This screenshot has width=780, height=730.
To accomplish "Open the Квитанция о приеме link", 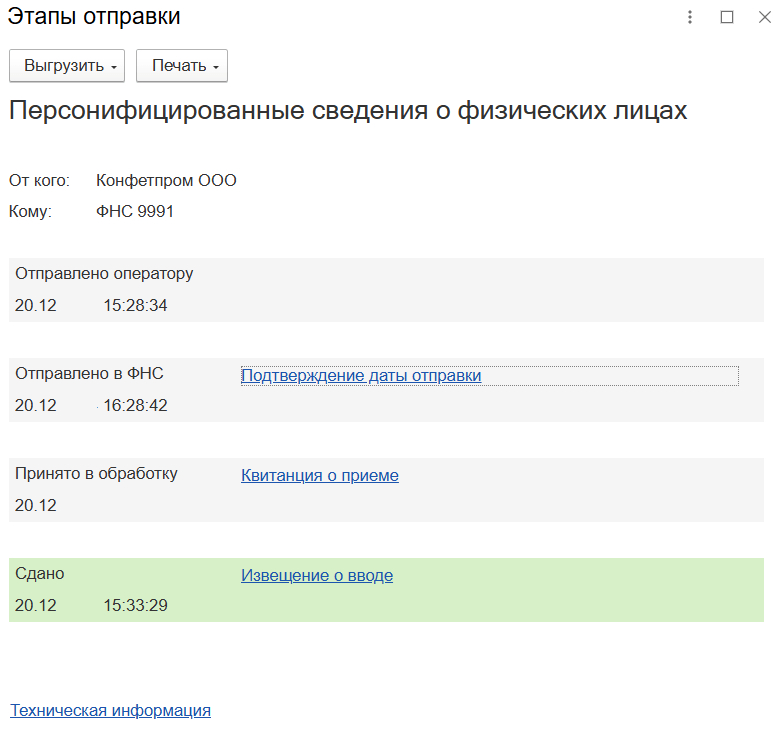I will click(320, 476).
